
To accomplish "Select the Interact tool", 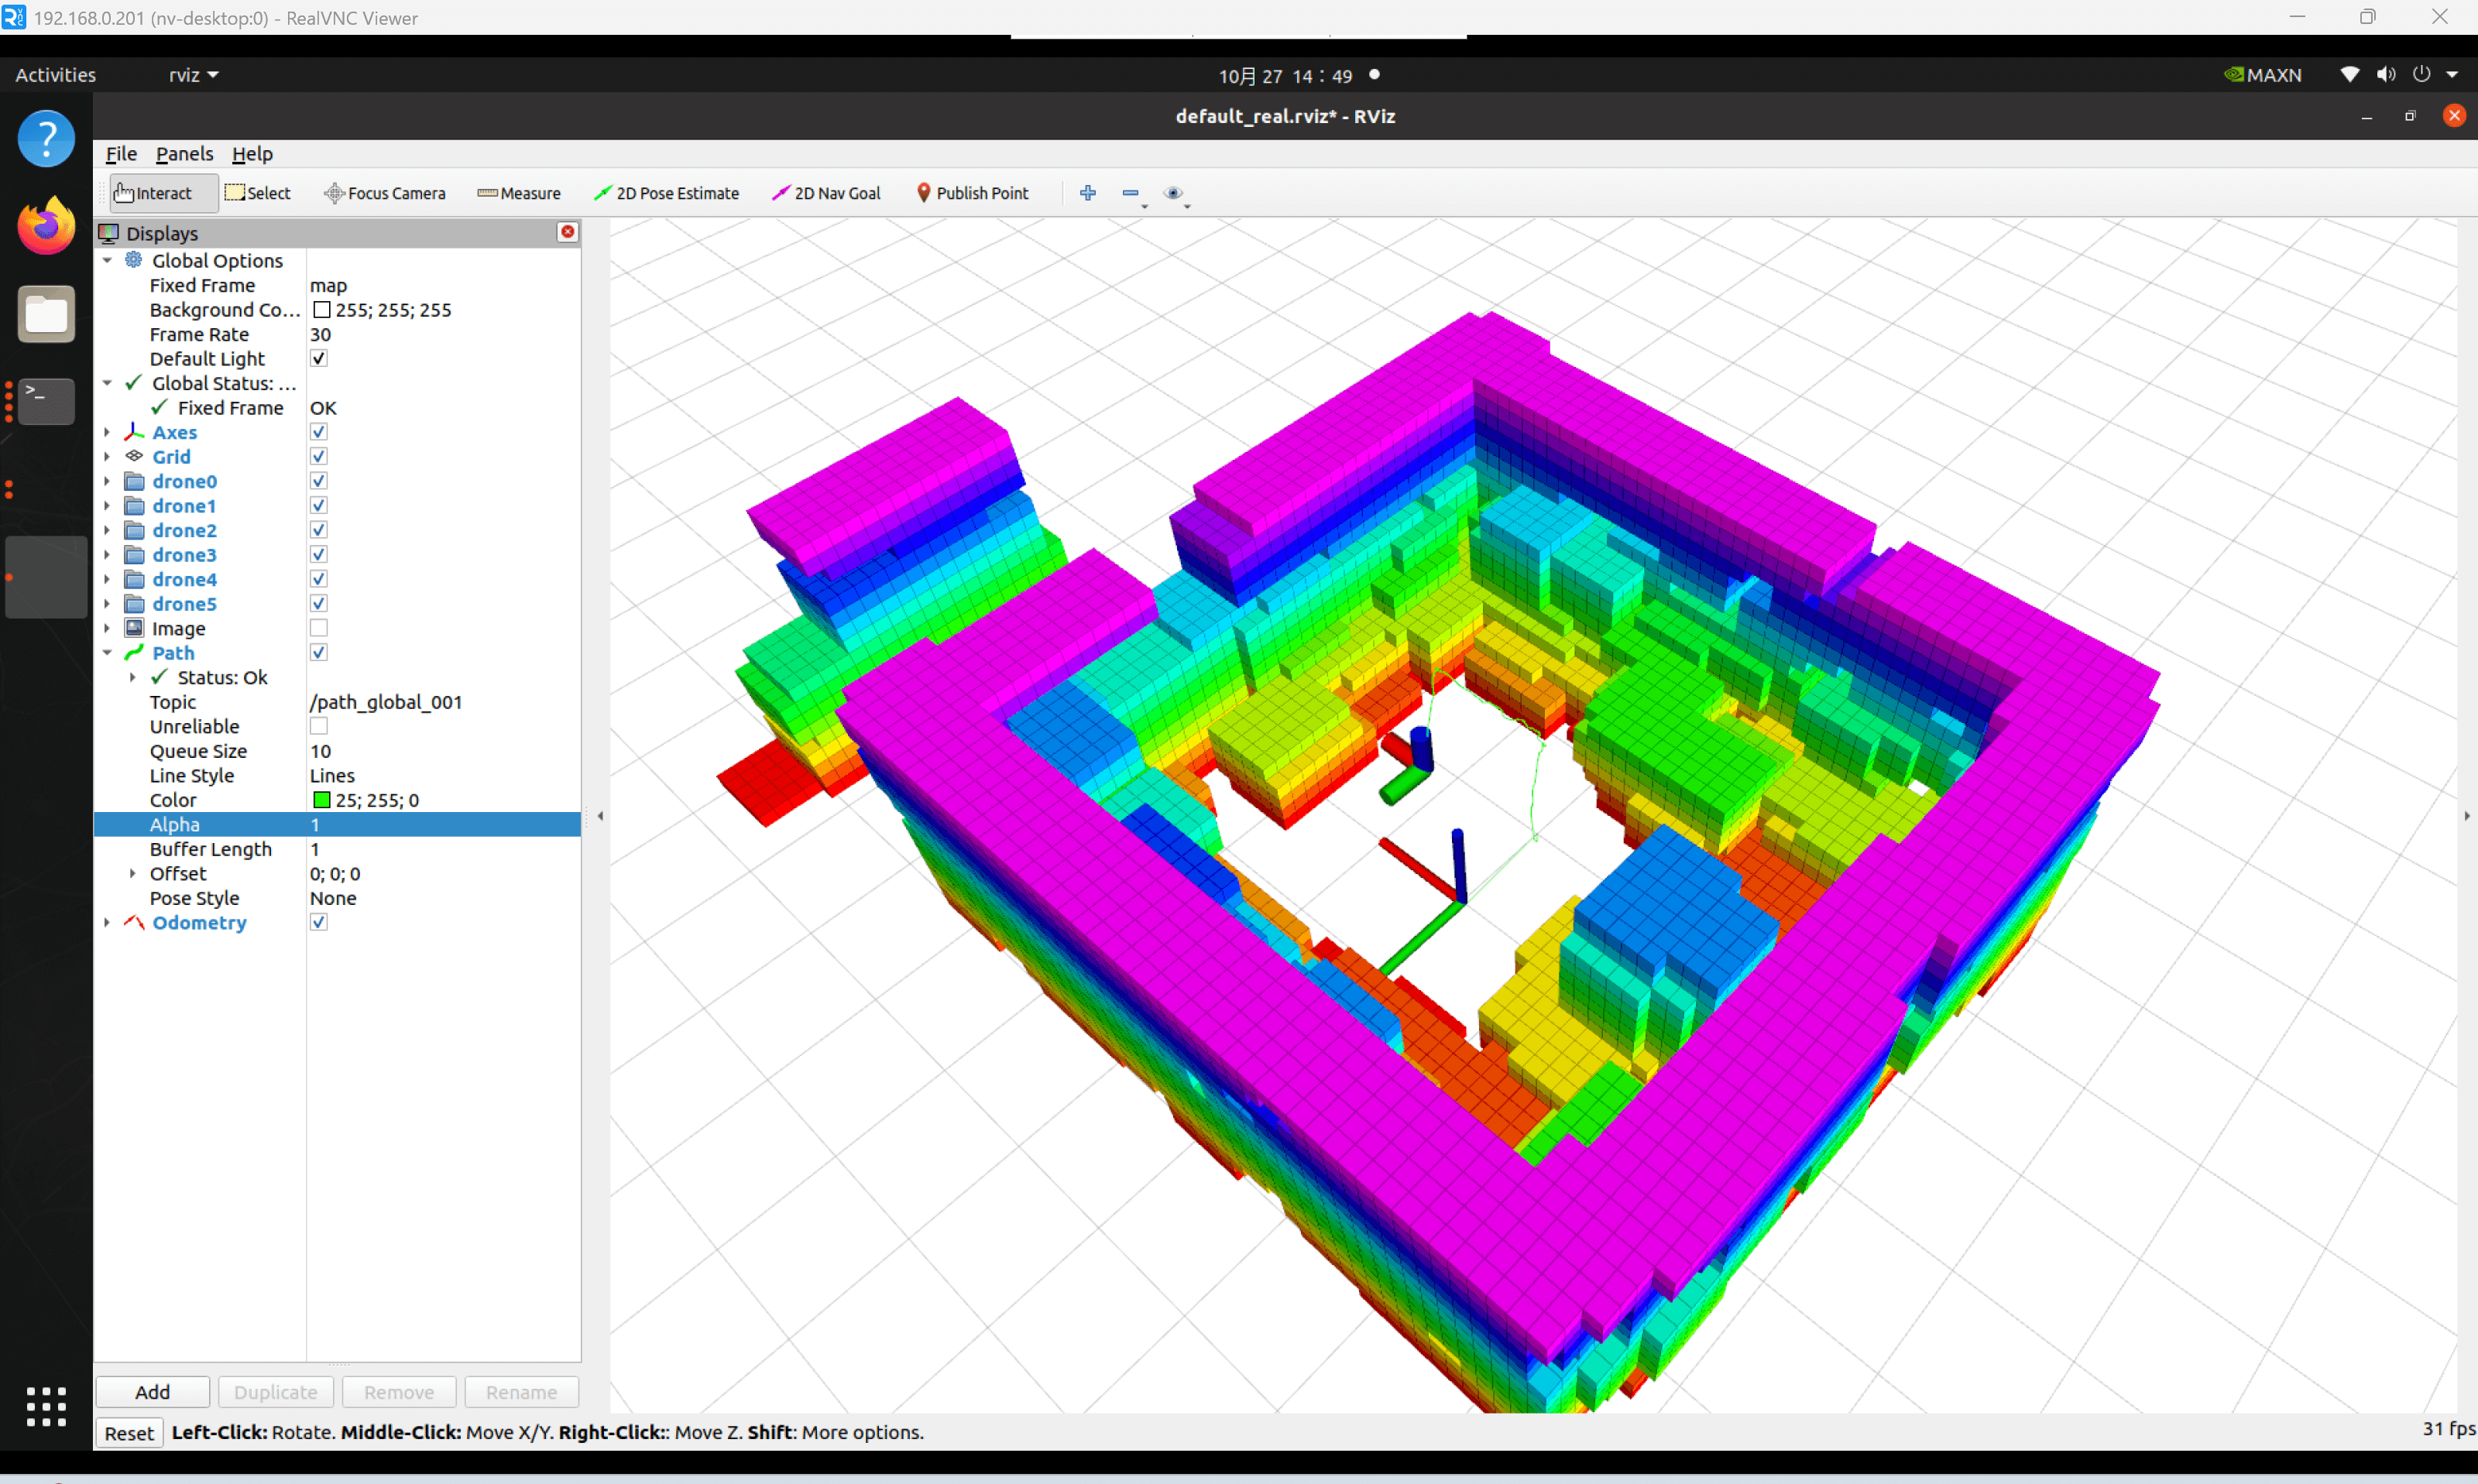I will coord(163,193).
